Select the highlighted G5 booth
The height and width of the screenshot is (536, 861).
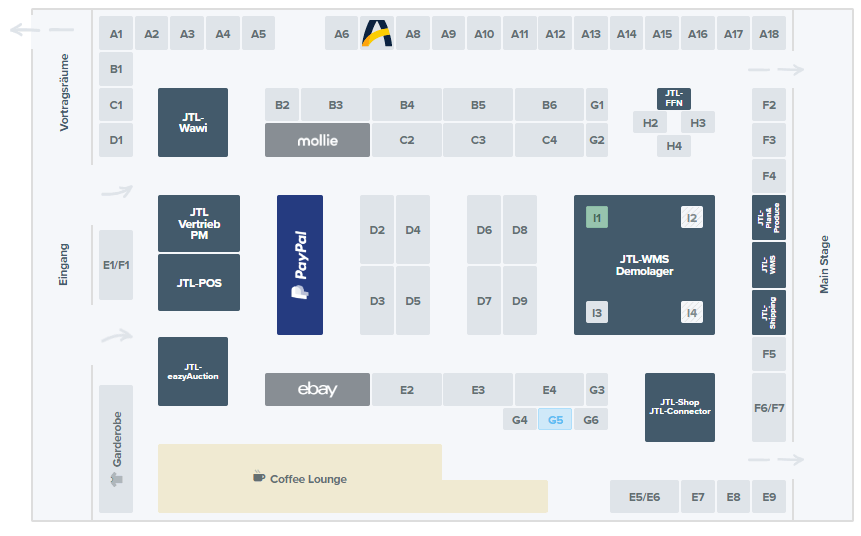click(x=555, y=420)
